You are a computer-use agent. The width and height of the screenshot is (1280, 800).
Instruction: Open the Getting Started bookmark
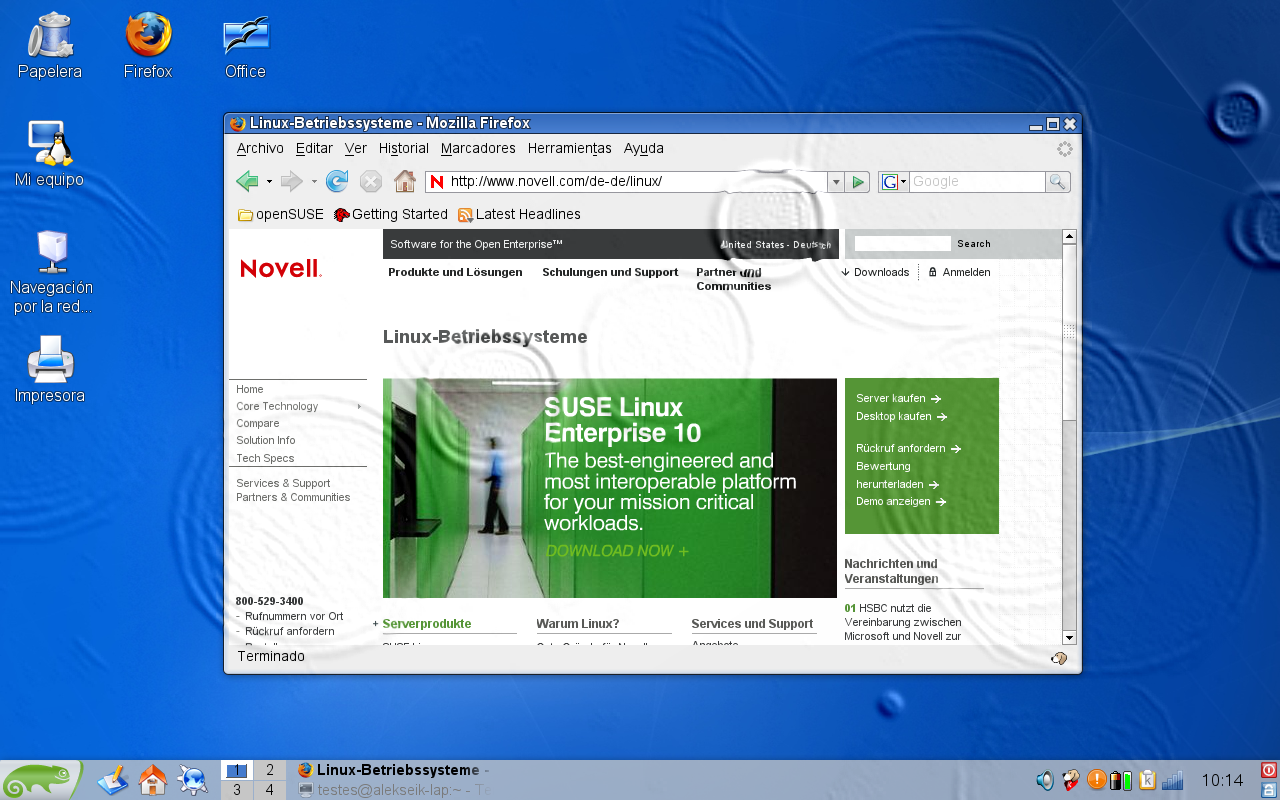[391, 214]
